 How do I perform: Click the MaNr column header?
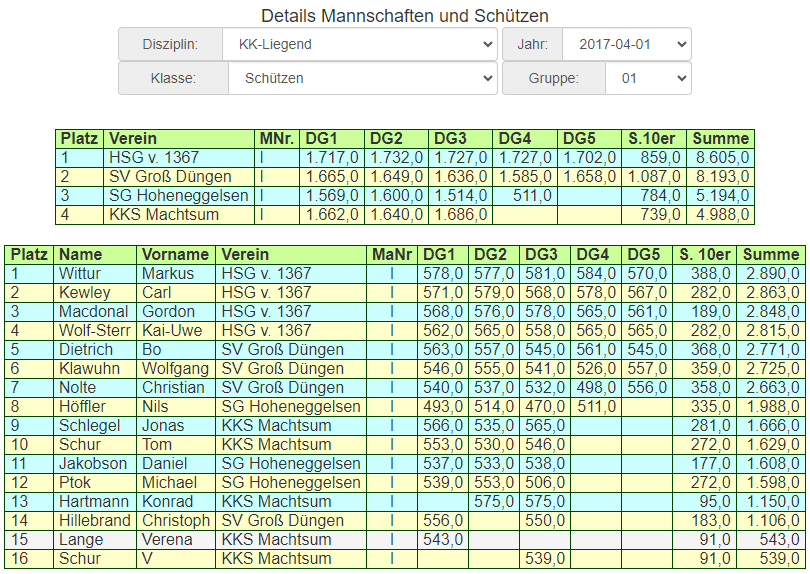click(391, 255)
